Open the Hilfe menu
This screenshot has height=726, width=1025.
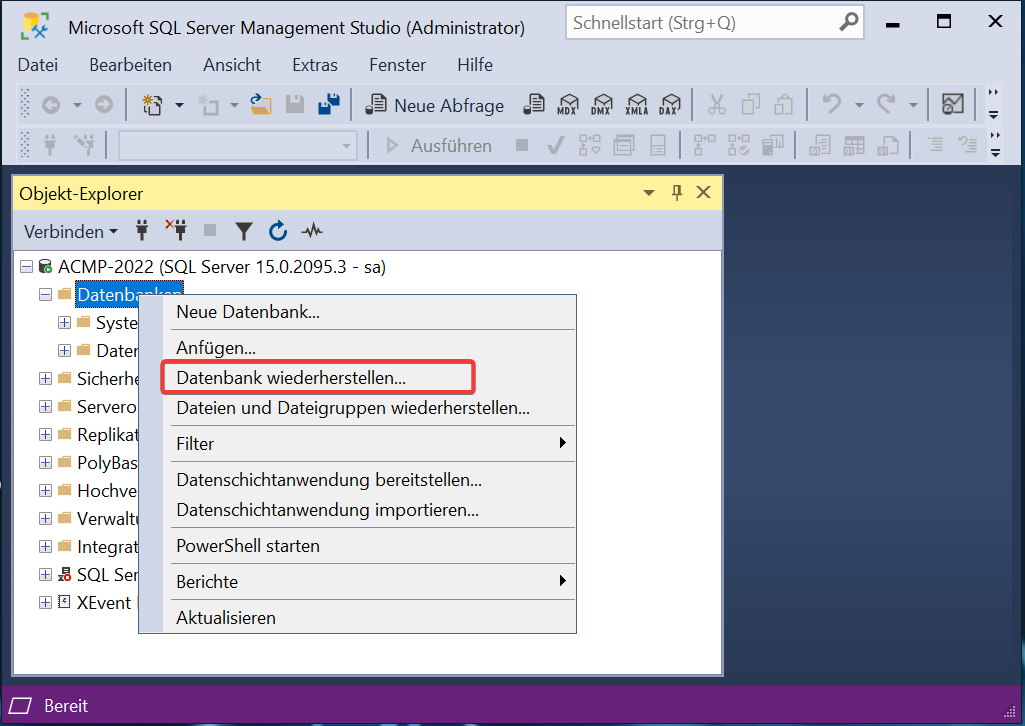coord(475,65)
